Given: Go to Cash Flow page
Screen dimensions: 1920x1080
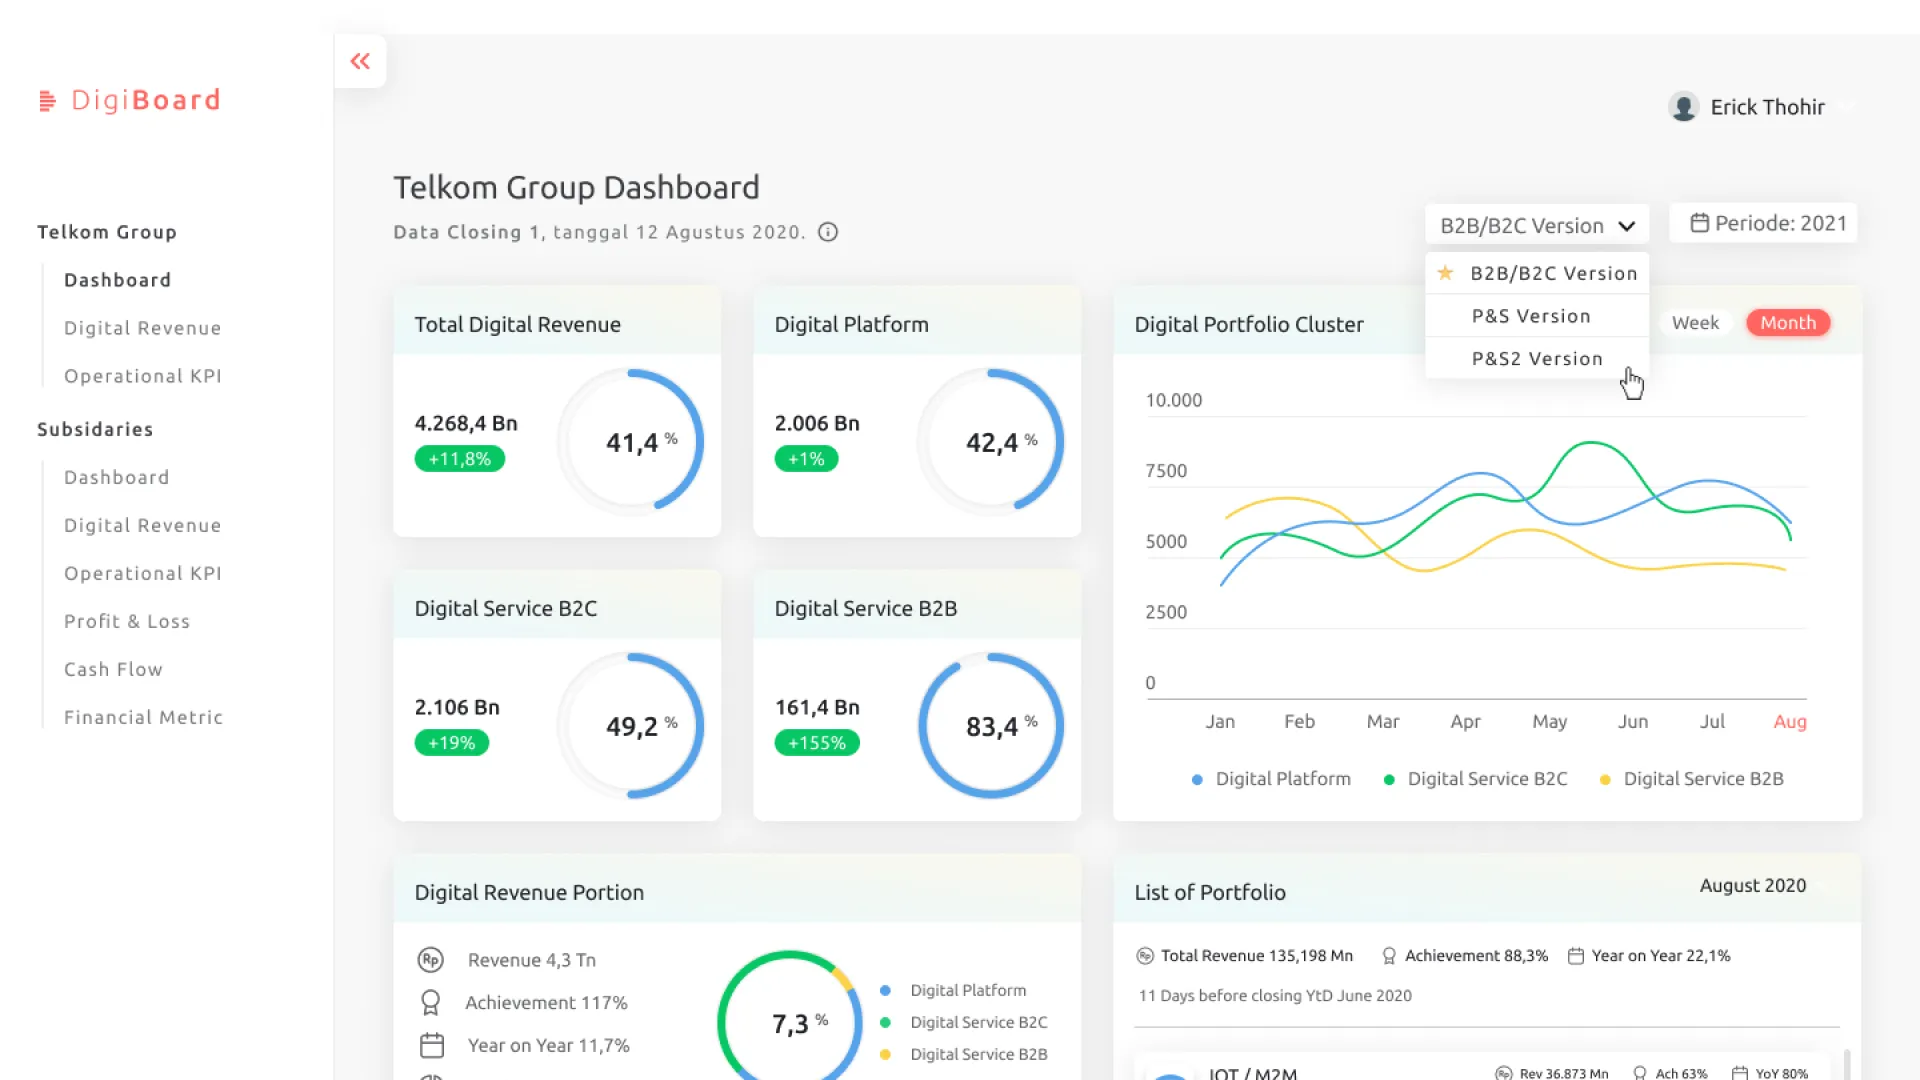Looking at the screenshot, I should [113, 669].
